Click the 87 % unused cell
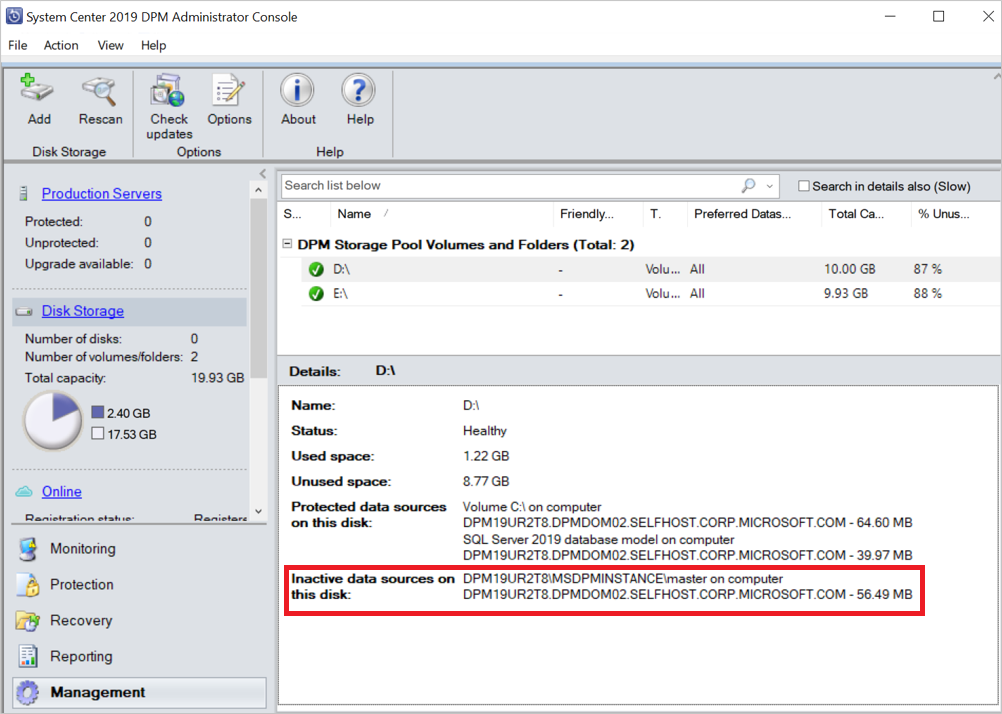1002x714 pixels. tap(927, 270)
